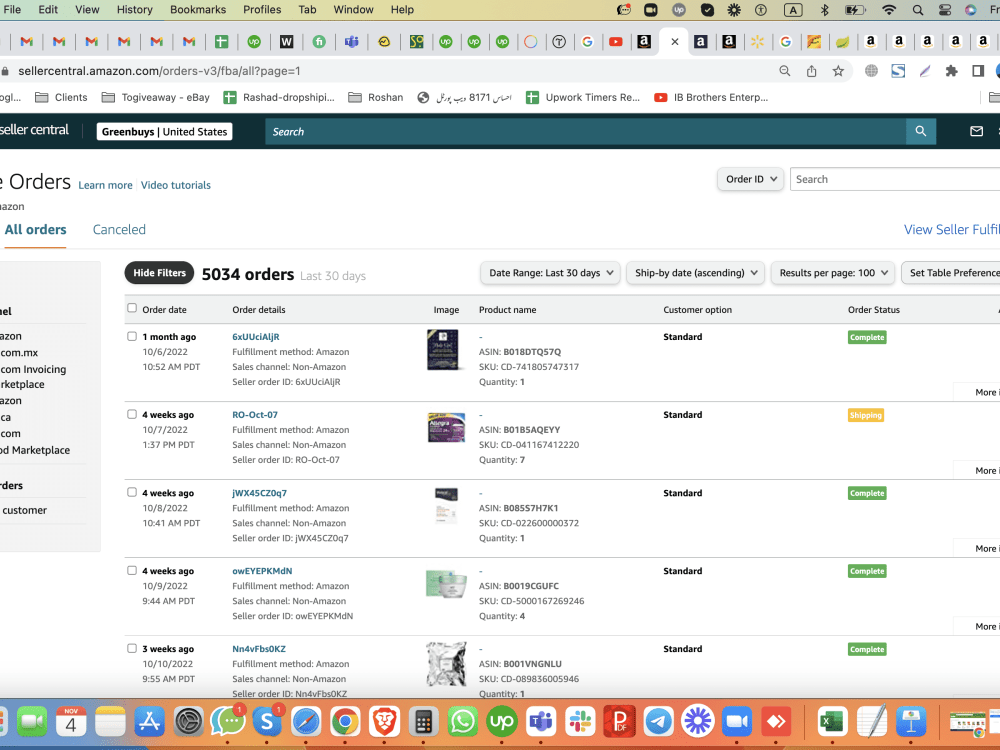Switch to the Canceled orders tab

119,230
